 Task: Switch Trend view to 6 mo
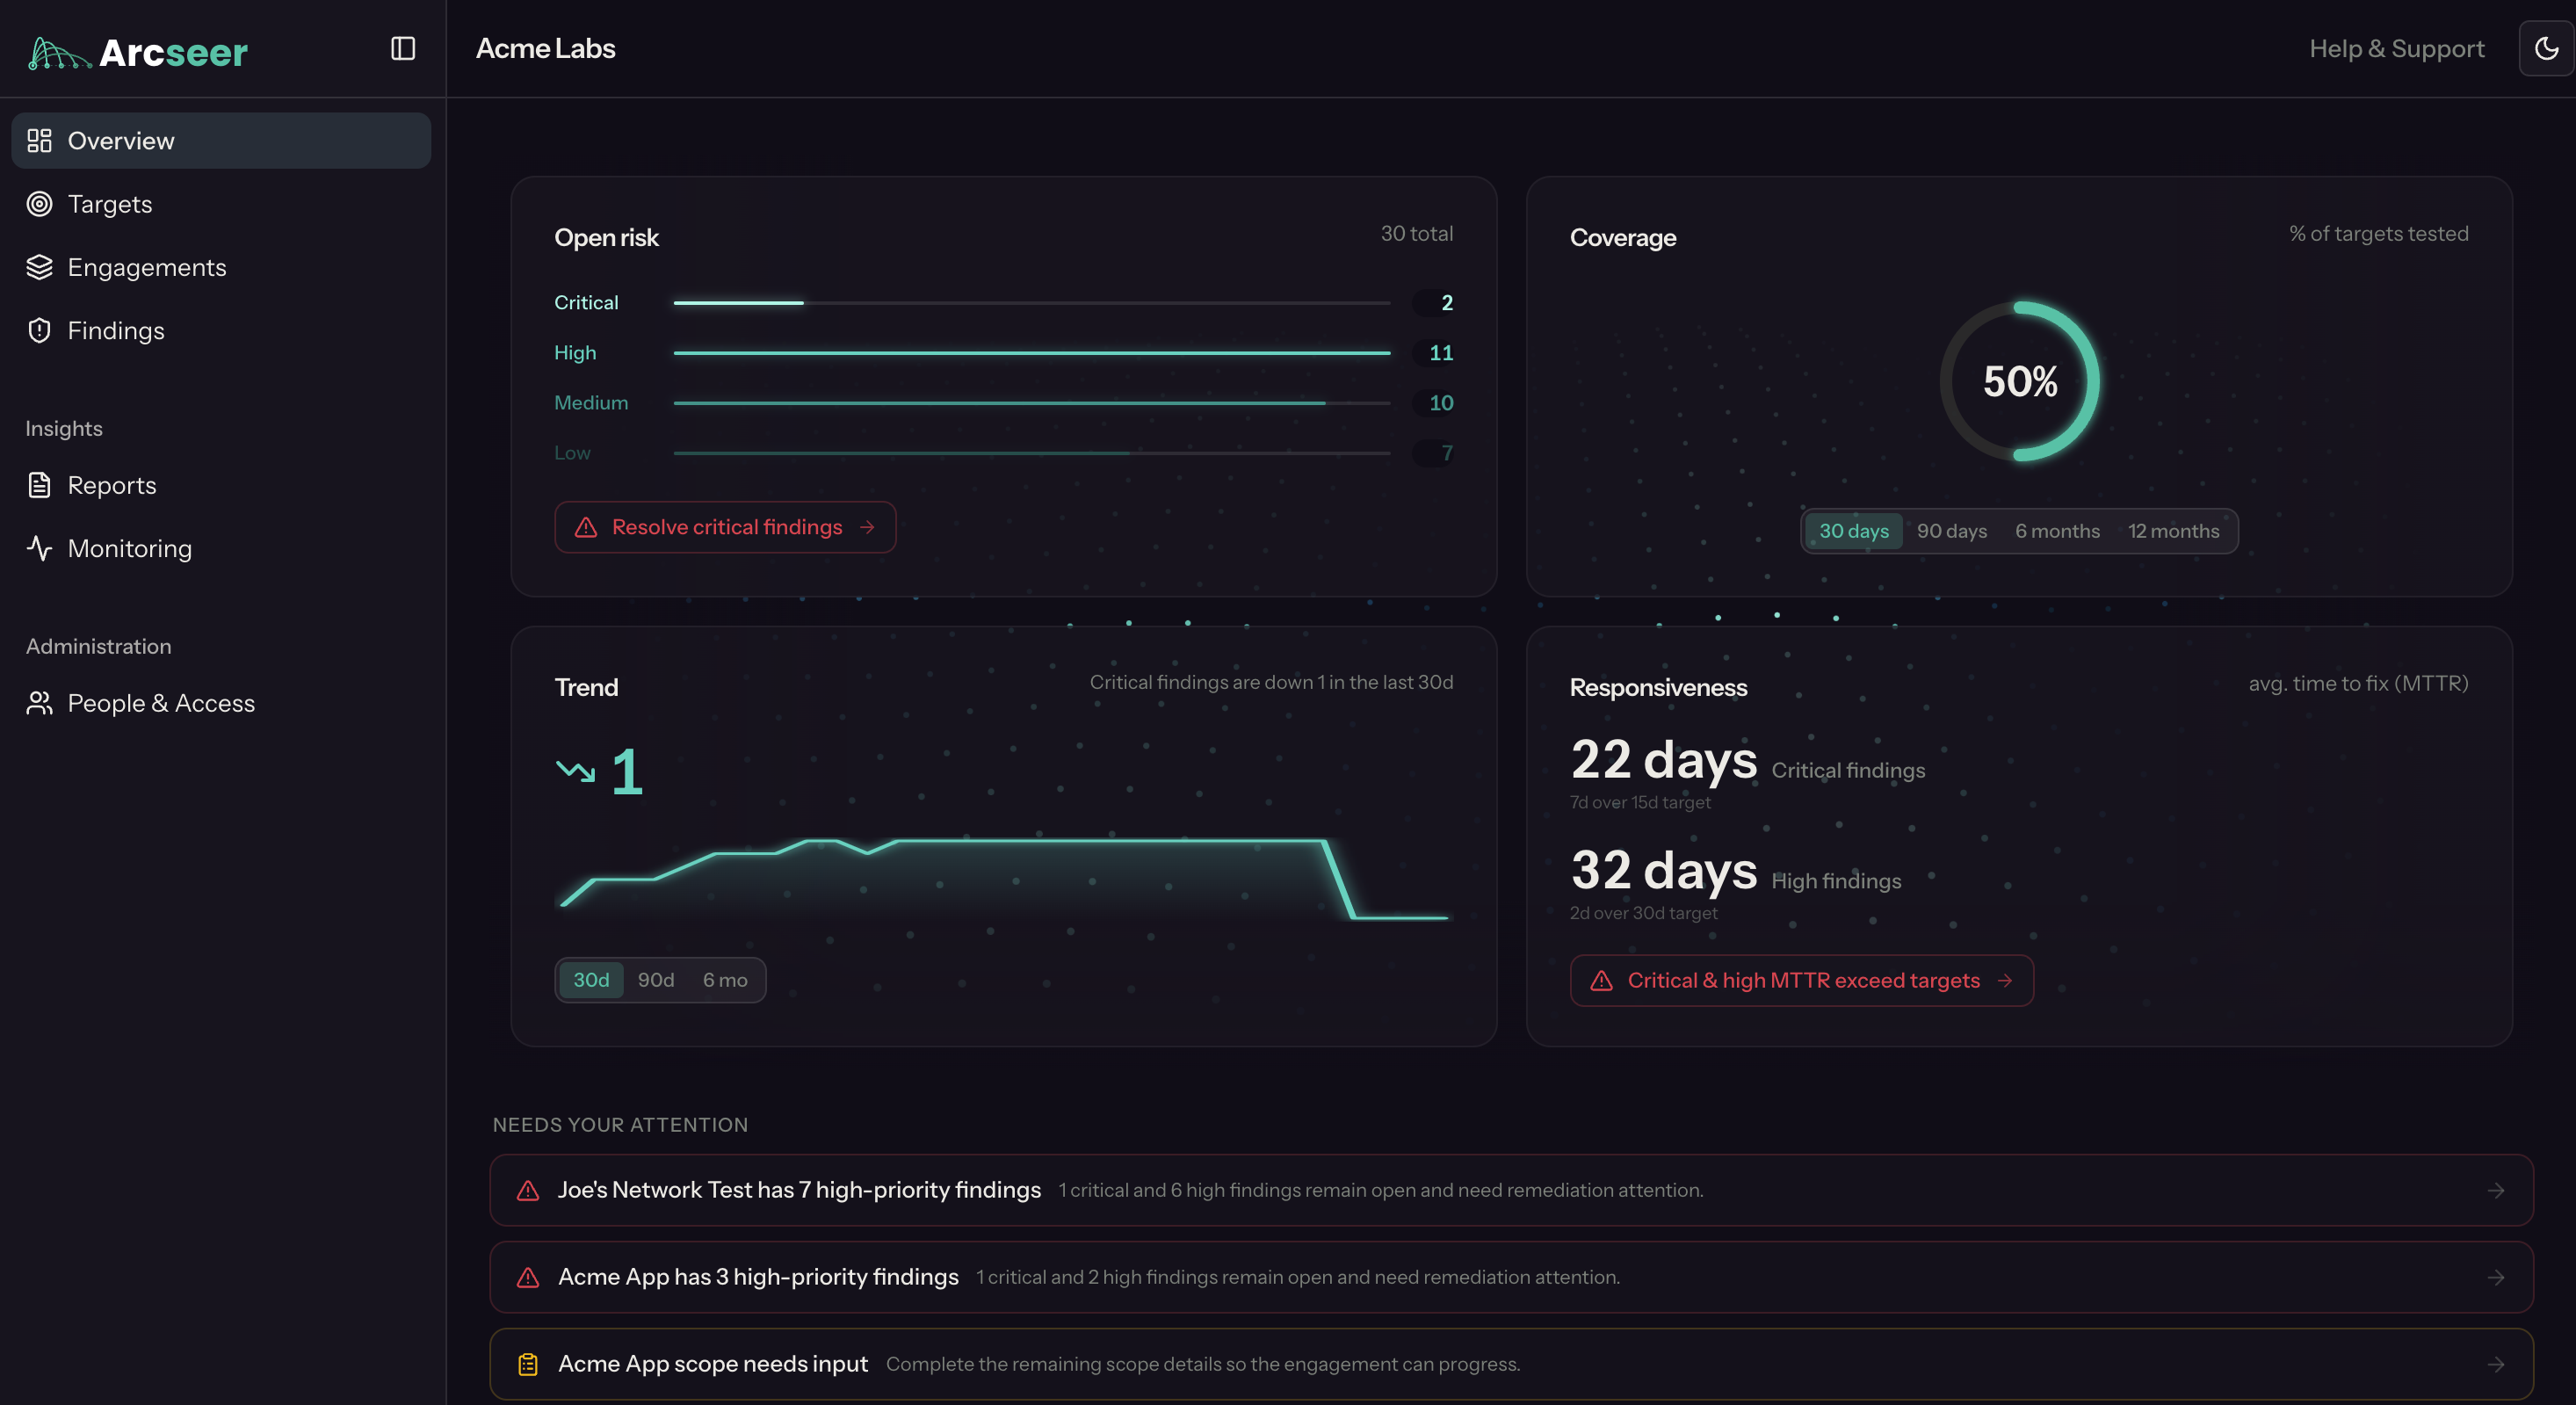[x=725, y=980]
